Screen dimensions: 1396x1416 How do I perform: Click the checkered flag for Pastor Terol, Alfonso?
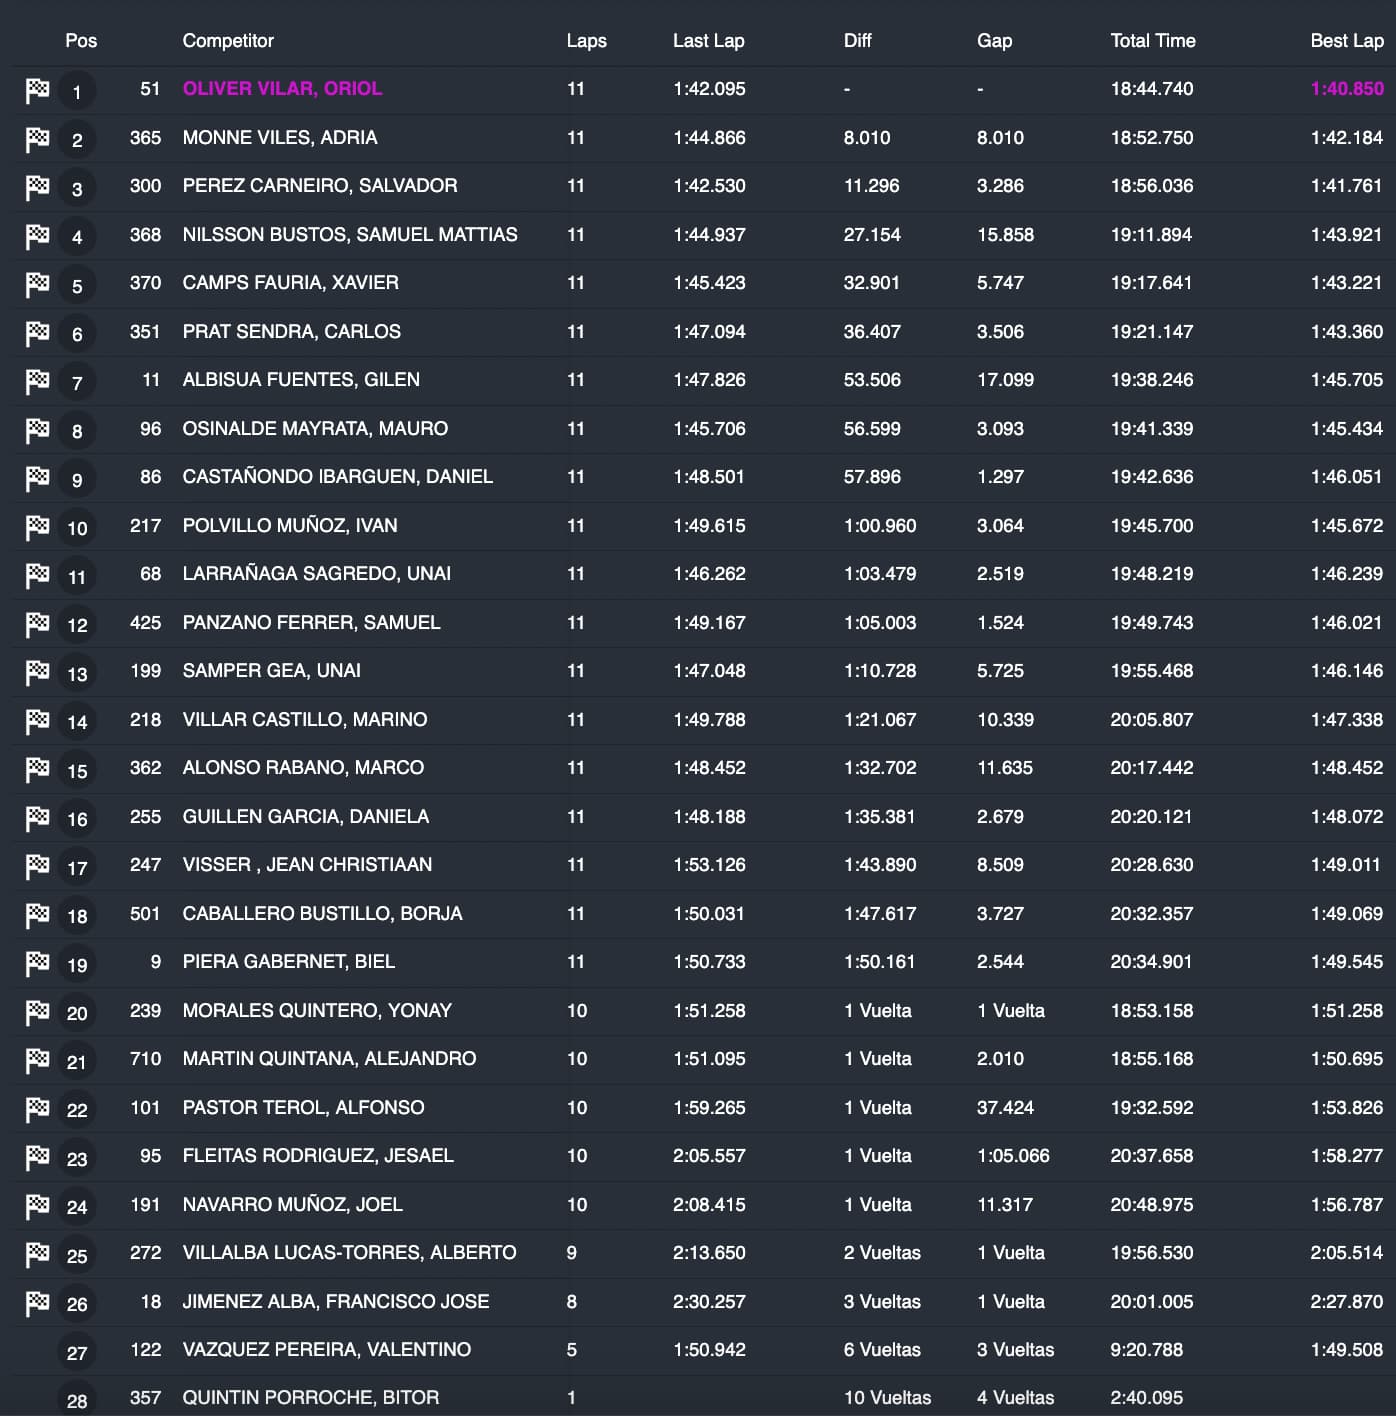click(x=37, y=1109)
